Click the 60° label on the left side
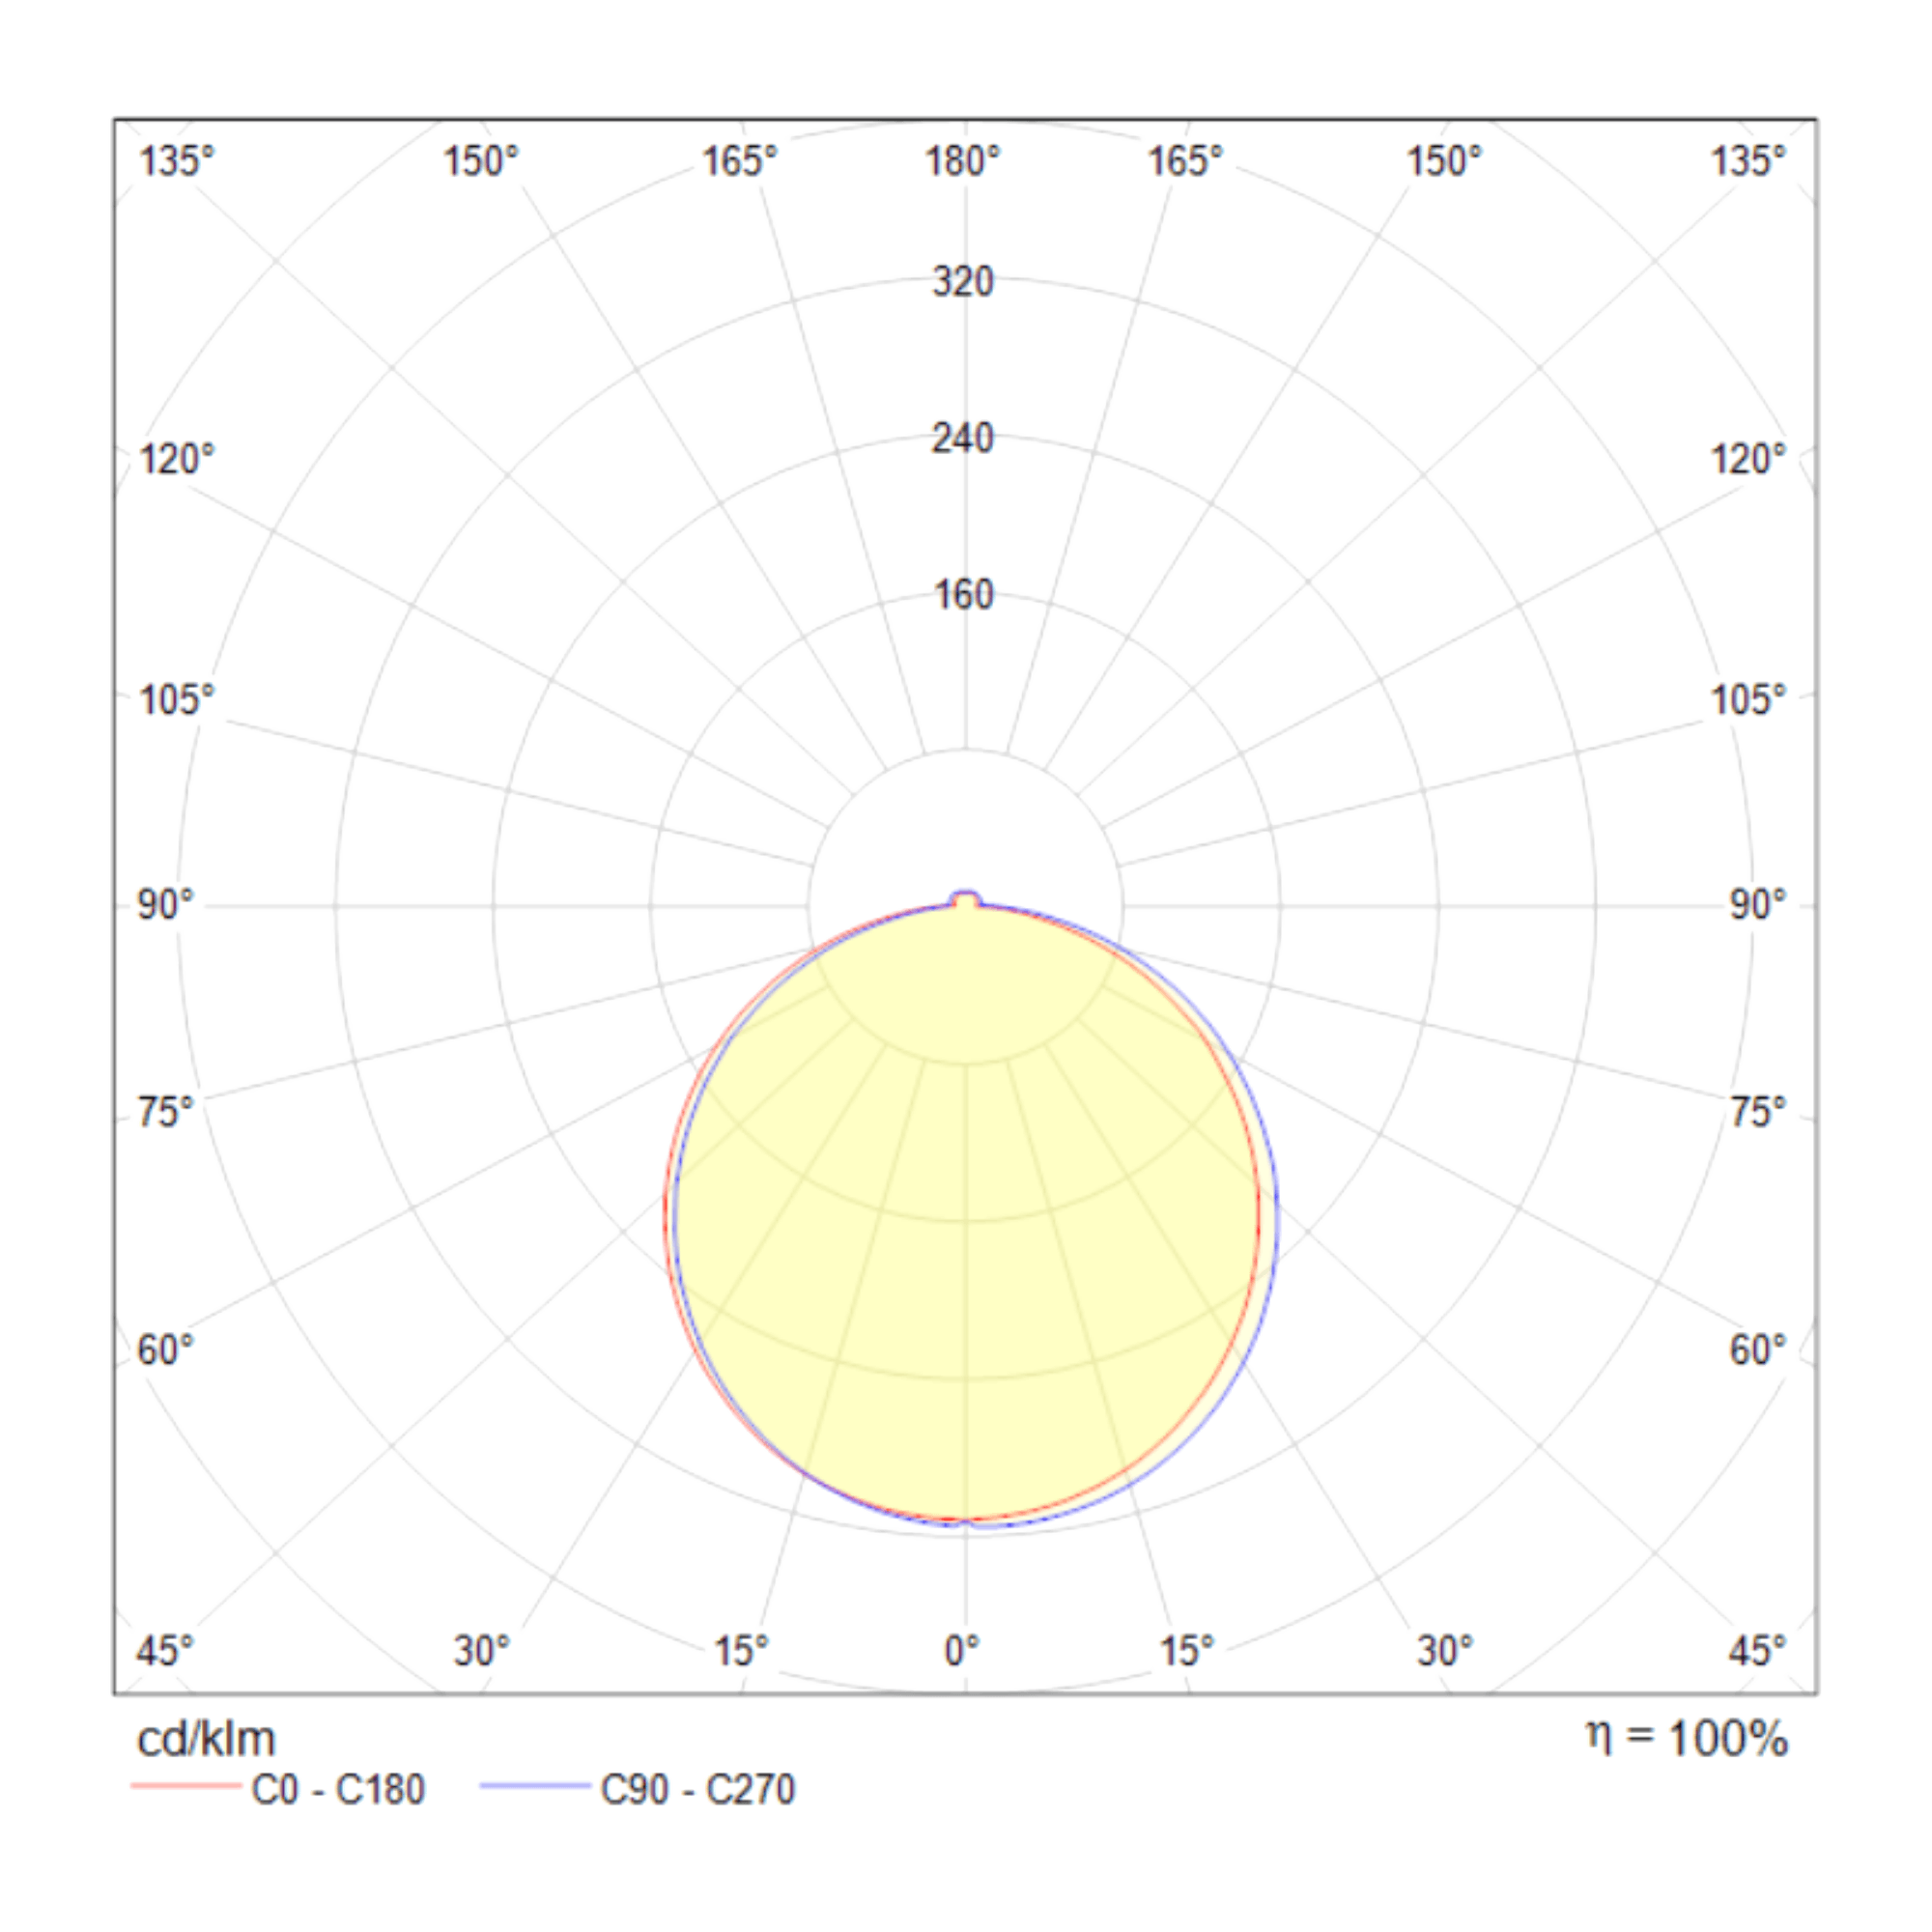Screen dimensions: 1932x1932 click(x=165, y=1350)
